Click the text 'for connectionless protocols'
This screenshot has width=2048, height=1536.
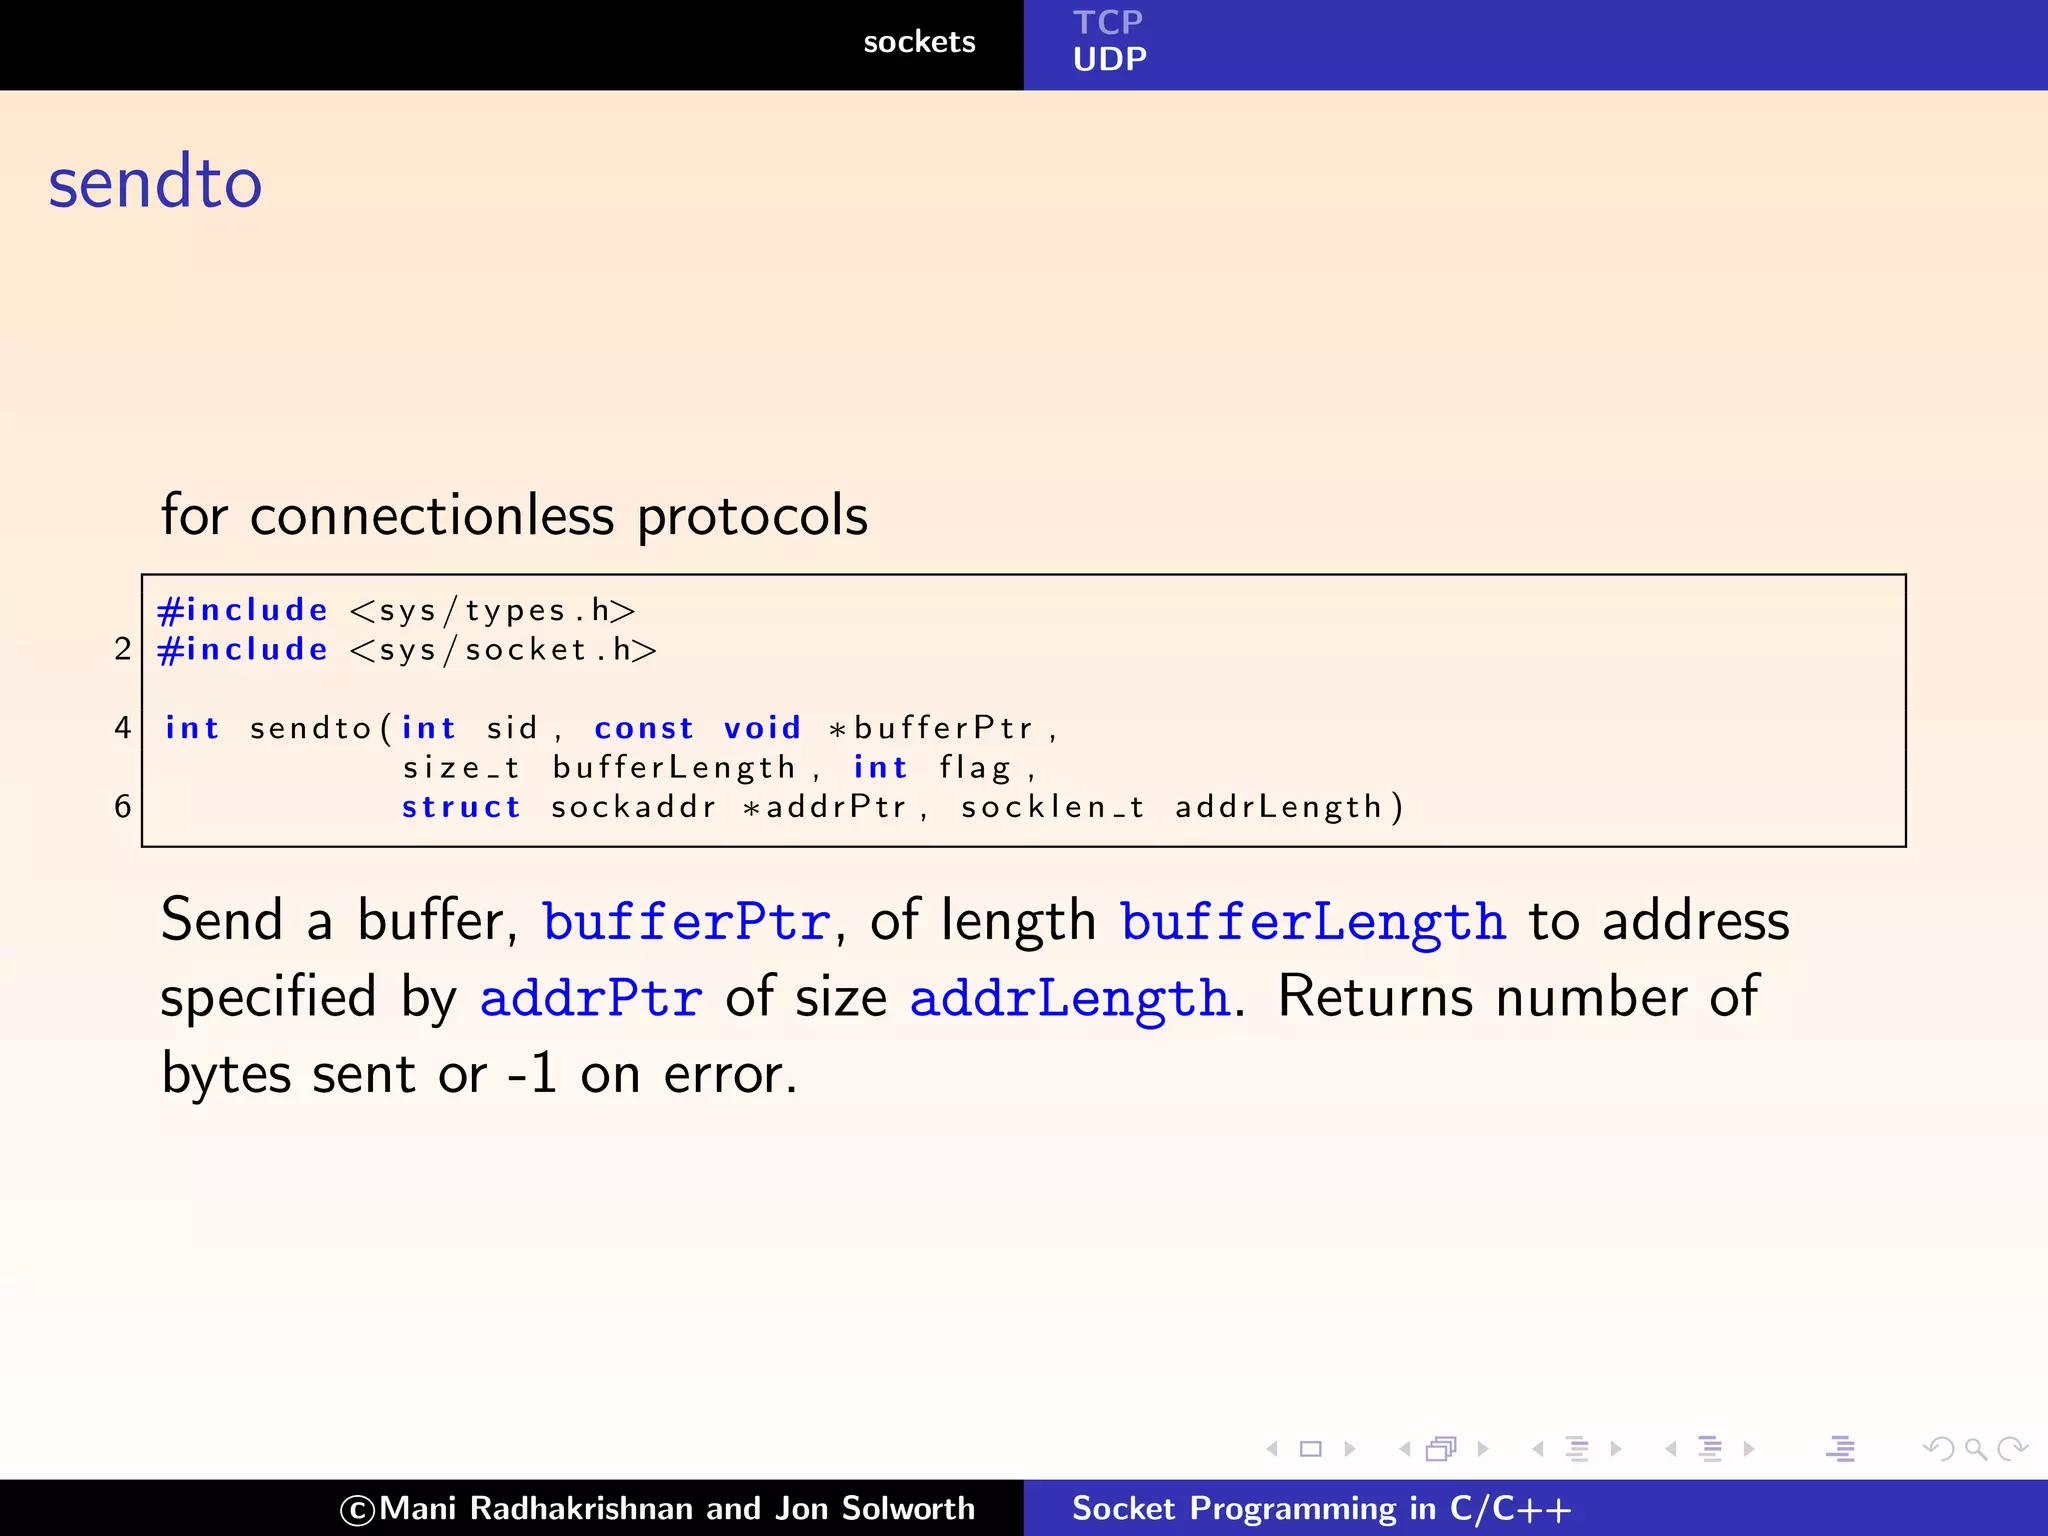point(514,516)
